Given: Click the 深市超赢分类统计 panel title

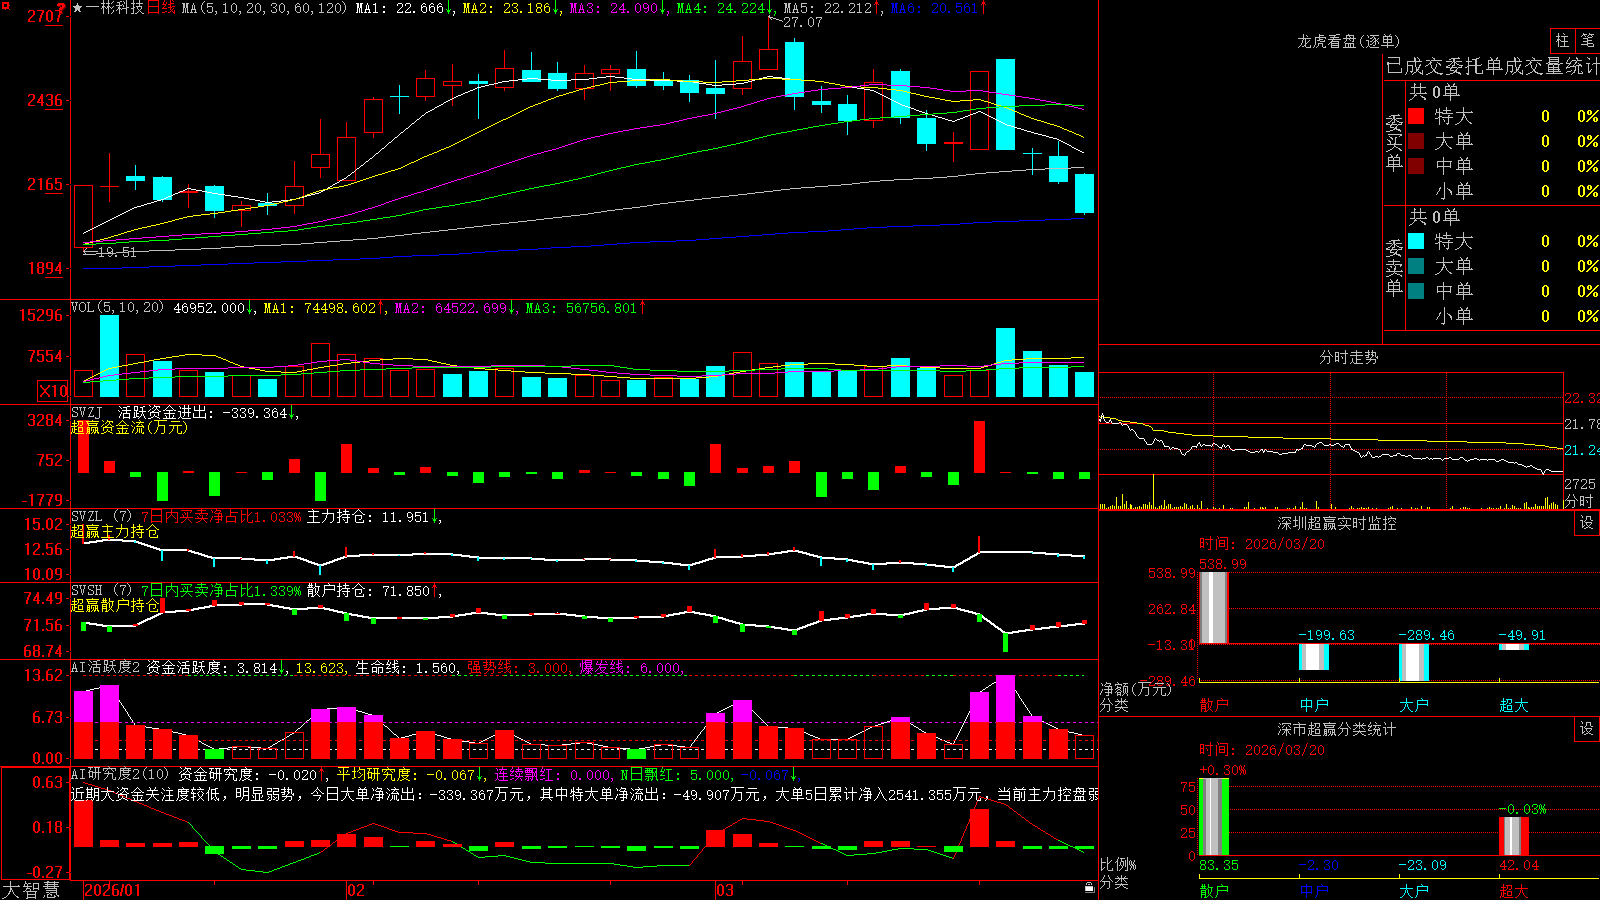Looking at the screenshot, I should pos(1337,729).
